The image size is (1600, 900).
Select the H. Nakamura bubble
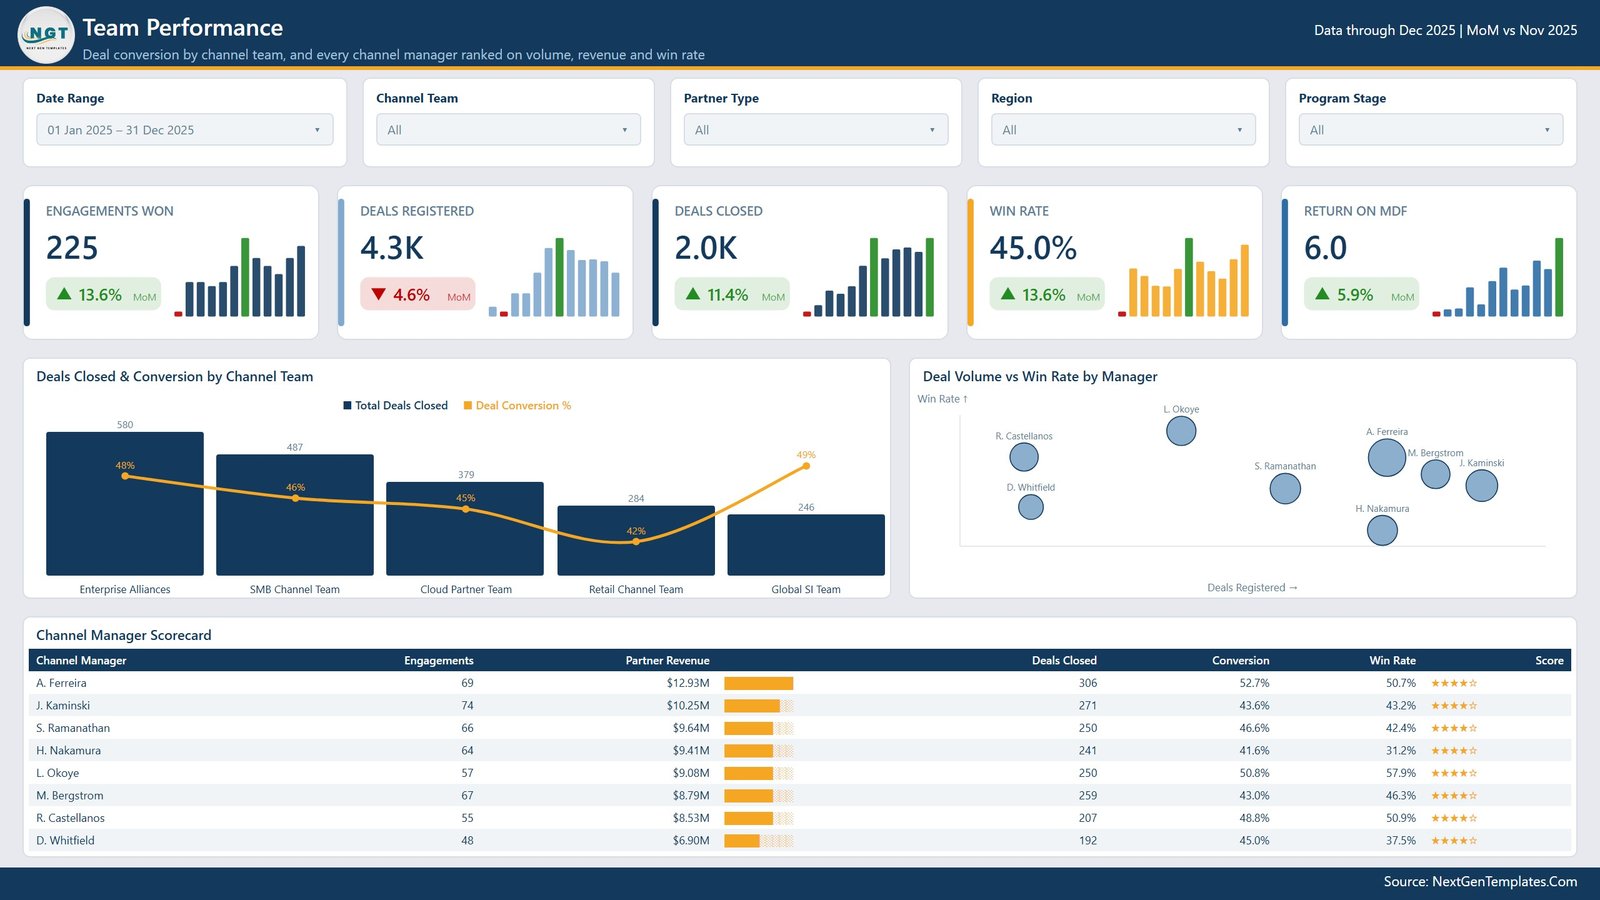[x=1382, y=530]
